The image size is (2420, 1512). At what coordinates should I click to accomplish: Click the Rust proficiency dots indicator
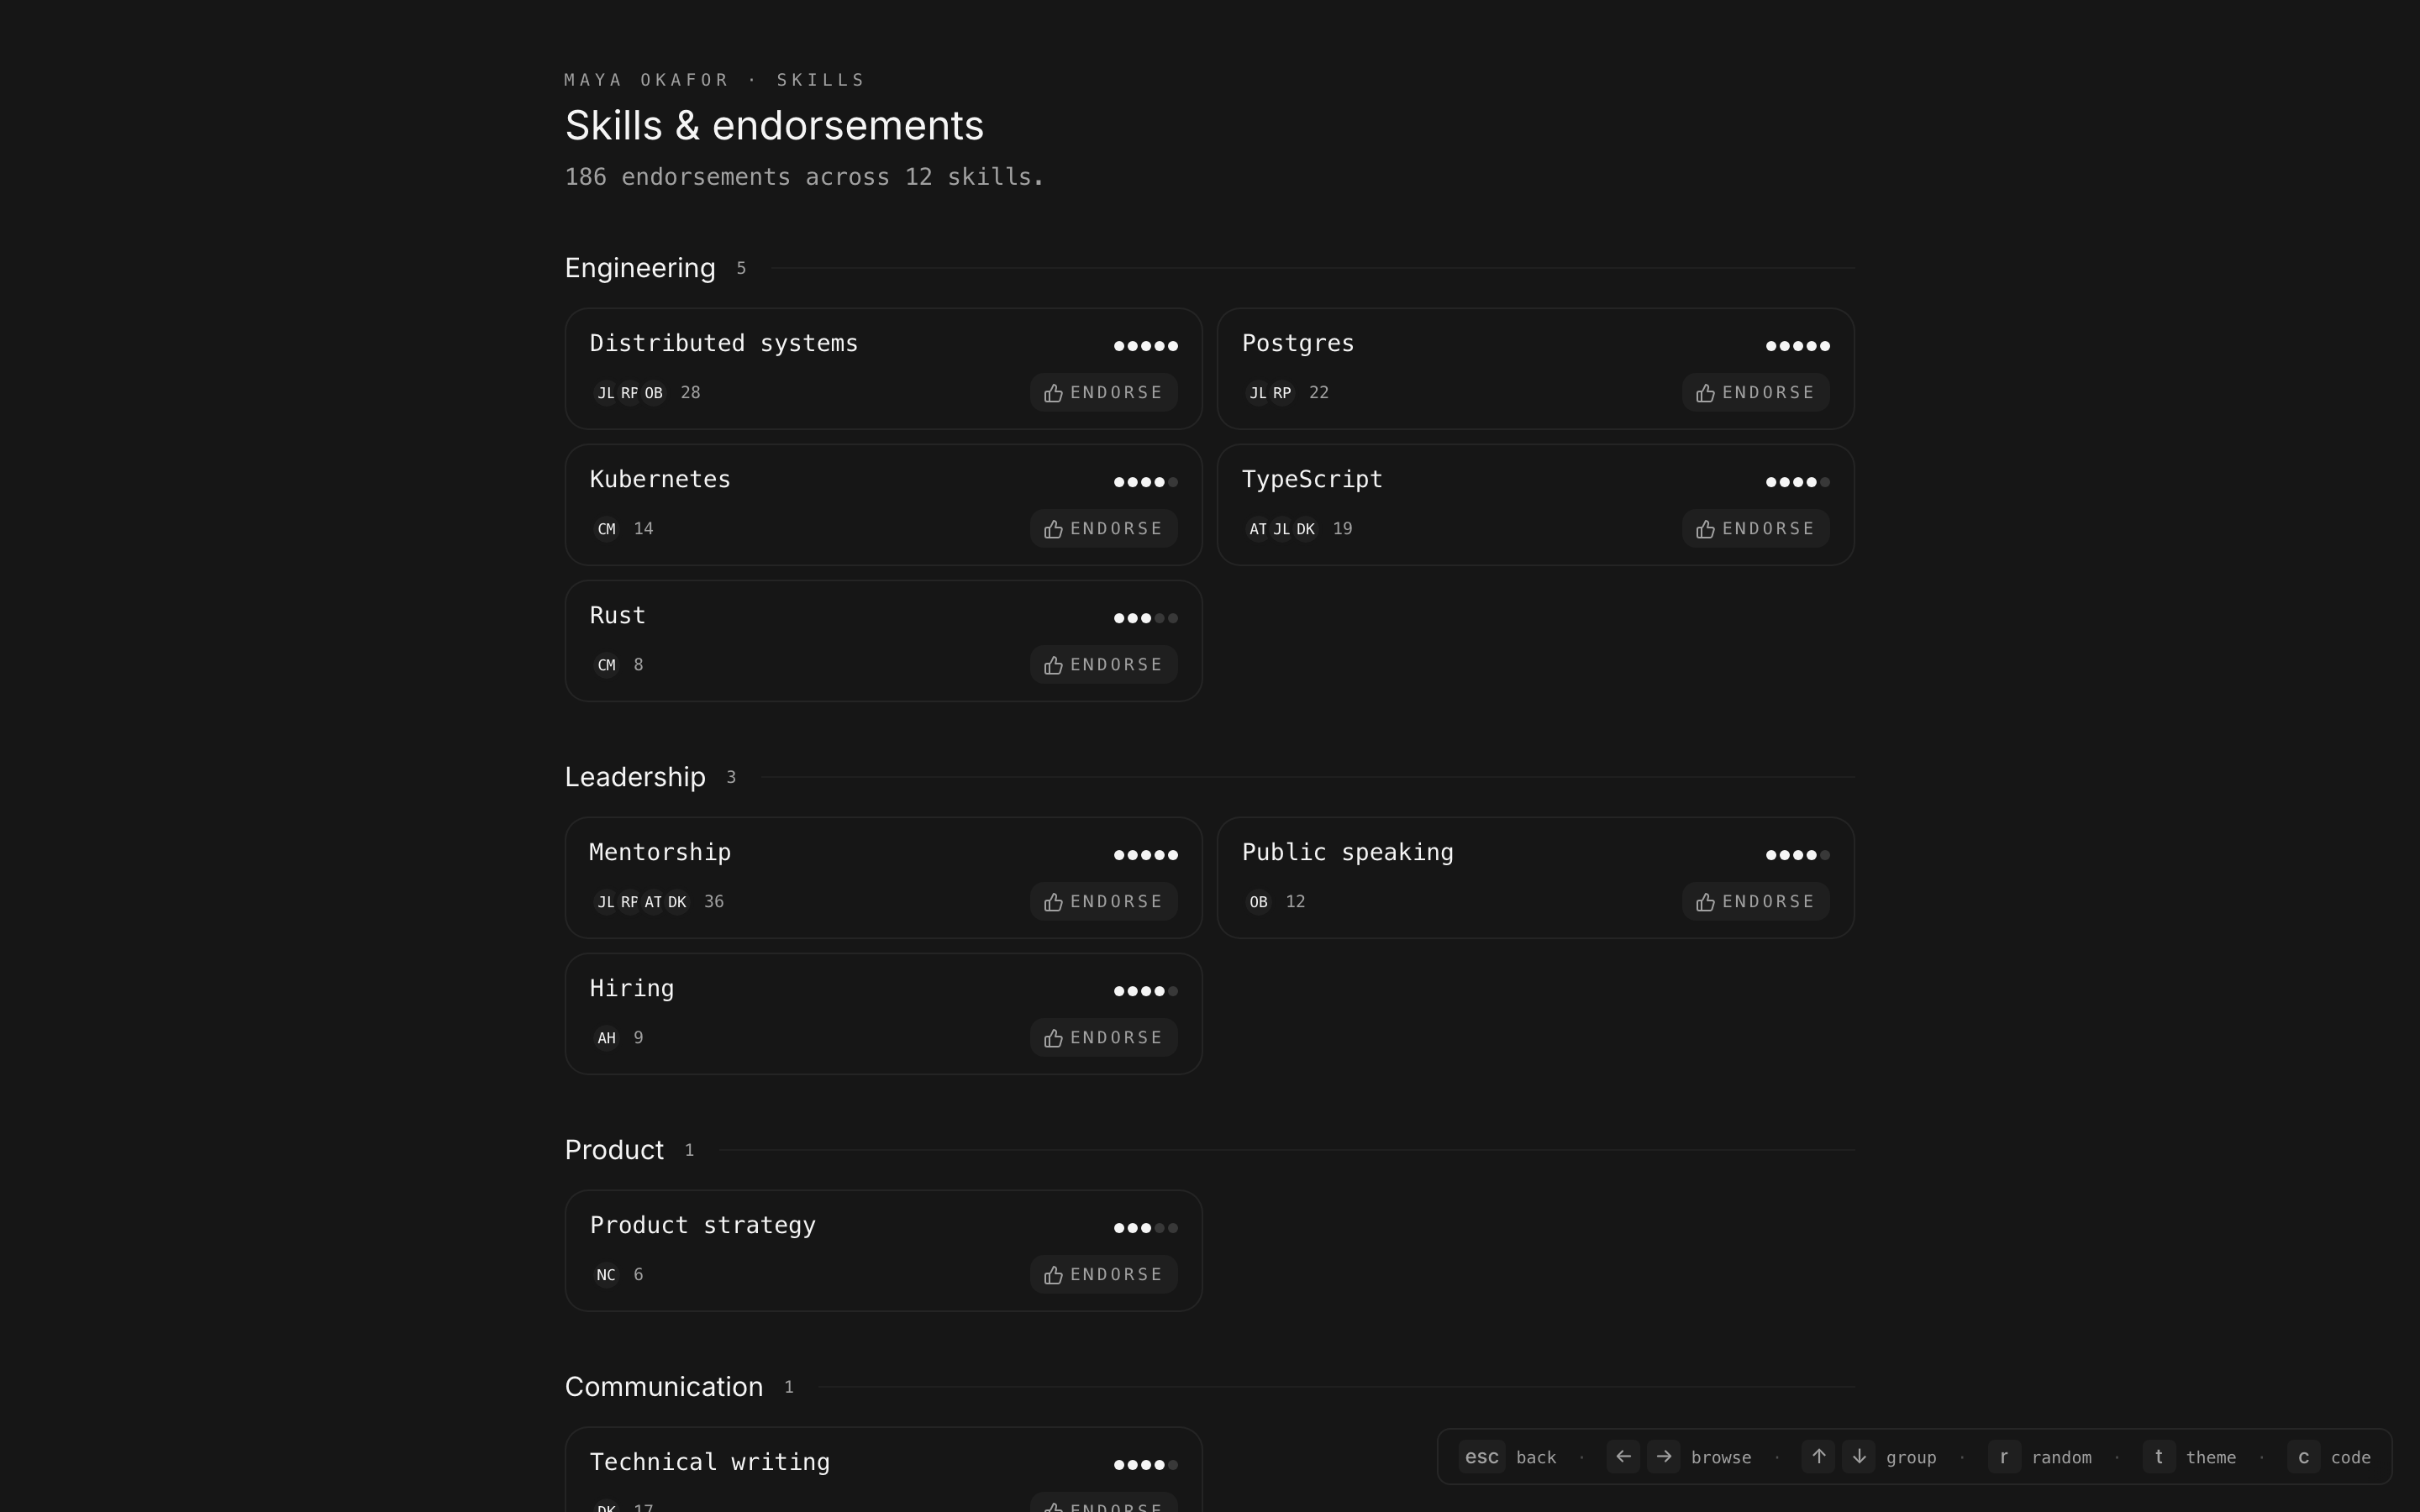point(1145,618)
